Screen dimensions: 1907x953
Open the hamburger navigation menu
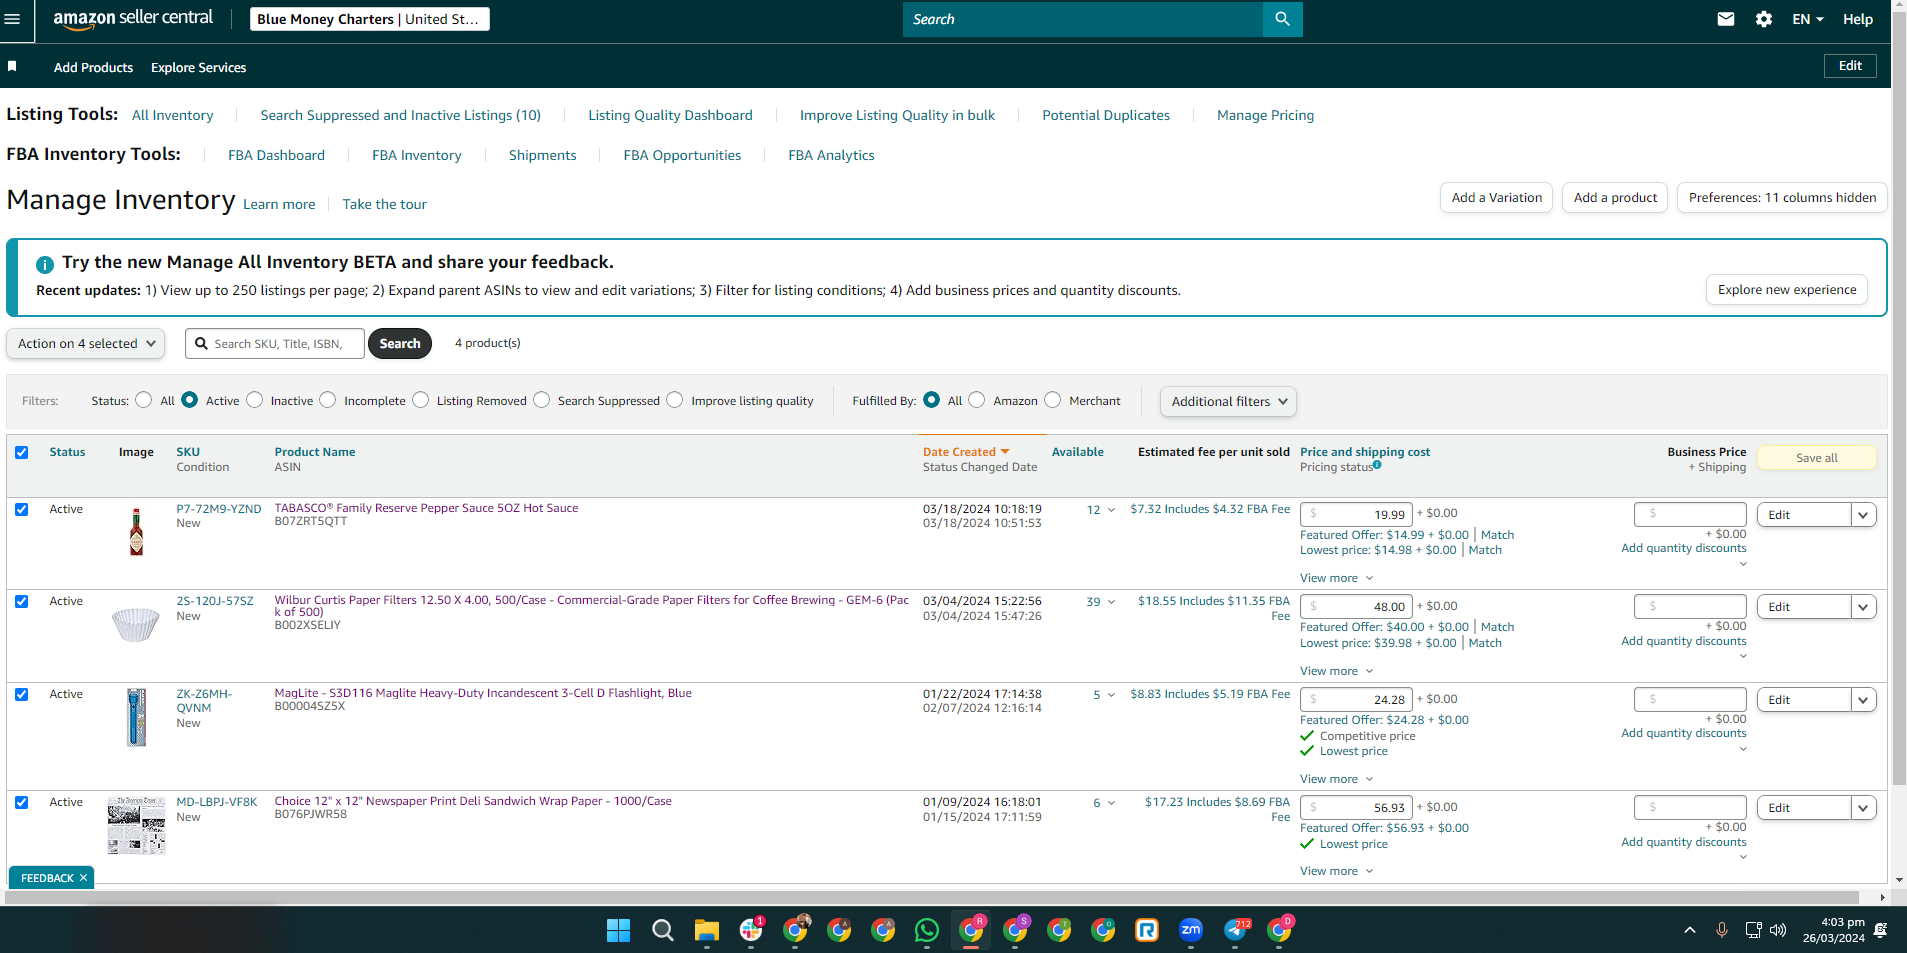12,19
